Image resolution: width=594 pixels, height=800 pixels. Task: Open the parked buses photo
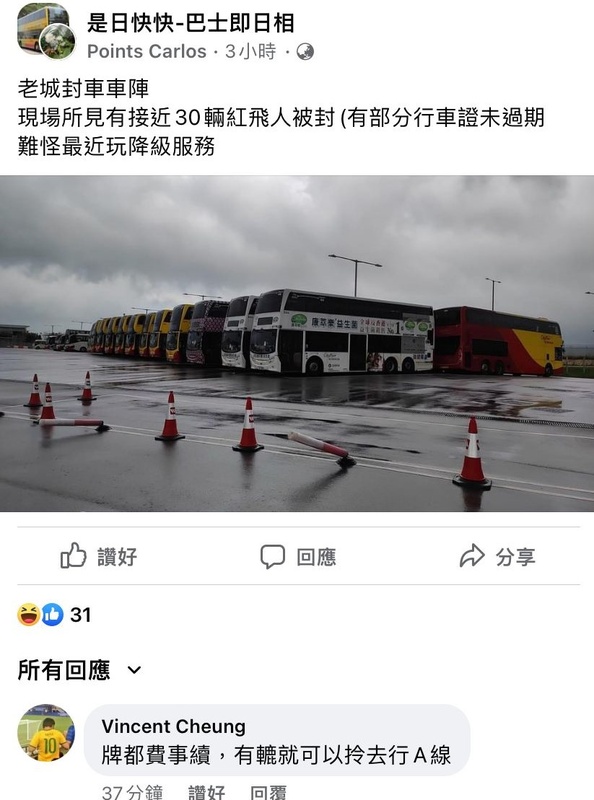[x=297, y=343]
